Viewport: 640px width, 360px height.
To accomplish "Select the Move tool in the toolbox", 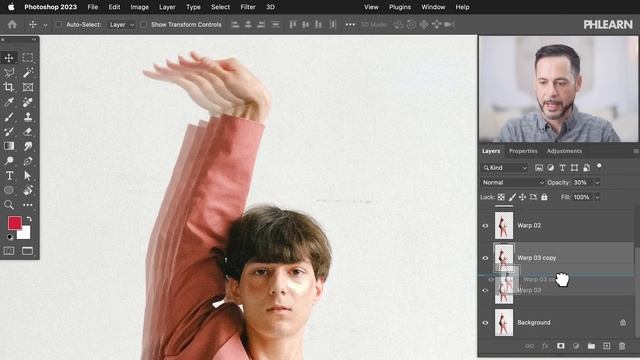I will (x=9, y=58).
